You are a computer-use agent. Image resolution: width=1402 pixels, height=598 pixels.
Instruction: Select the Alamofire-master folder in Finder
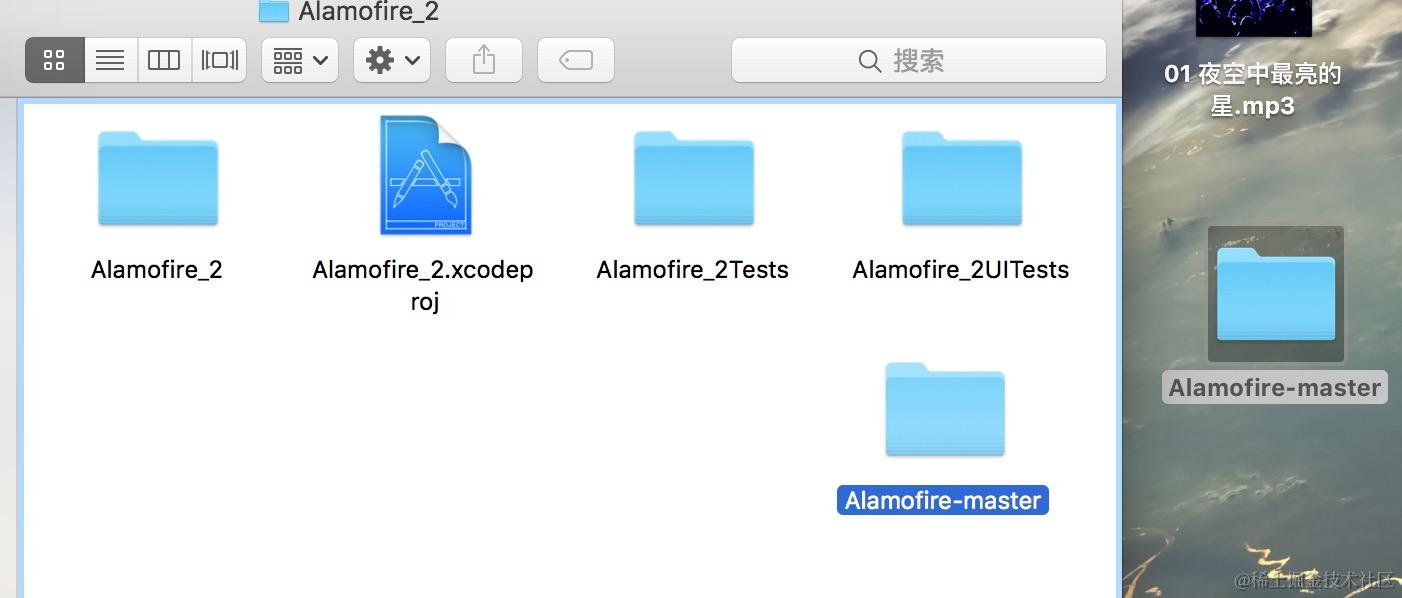(944, 410)
